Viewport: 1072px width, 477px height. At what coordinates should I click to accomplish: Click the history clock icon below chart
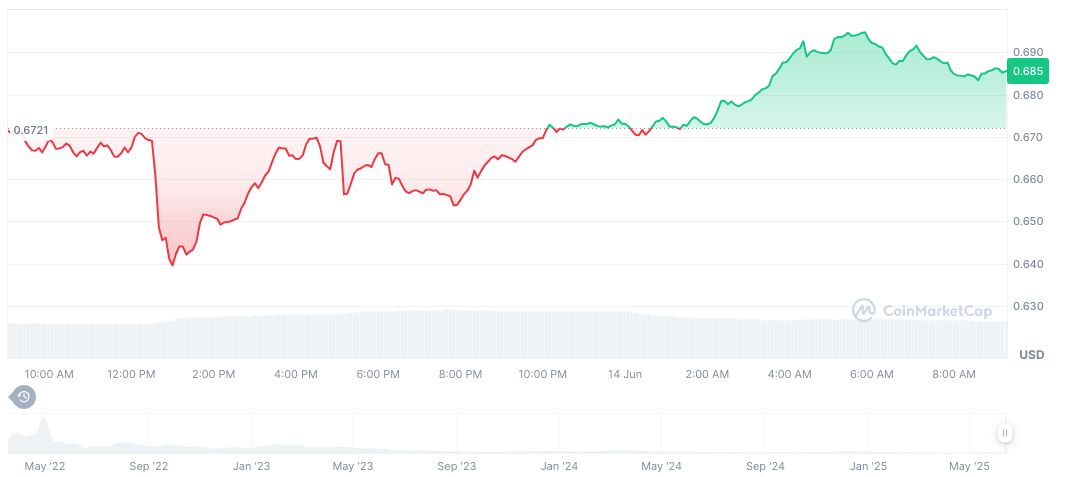tap(23, 397)
